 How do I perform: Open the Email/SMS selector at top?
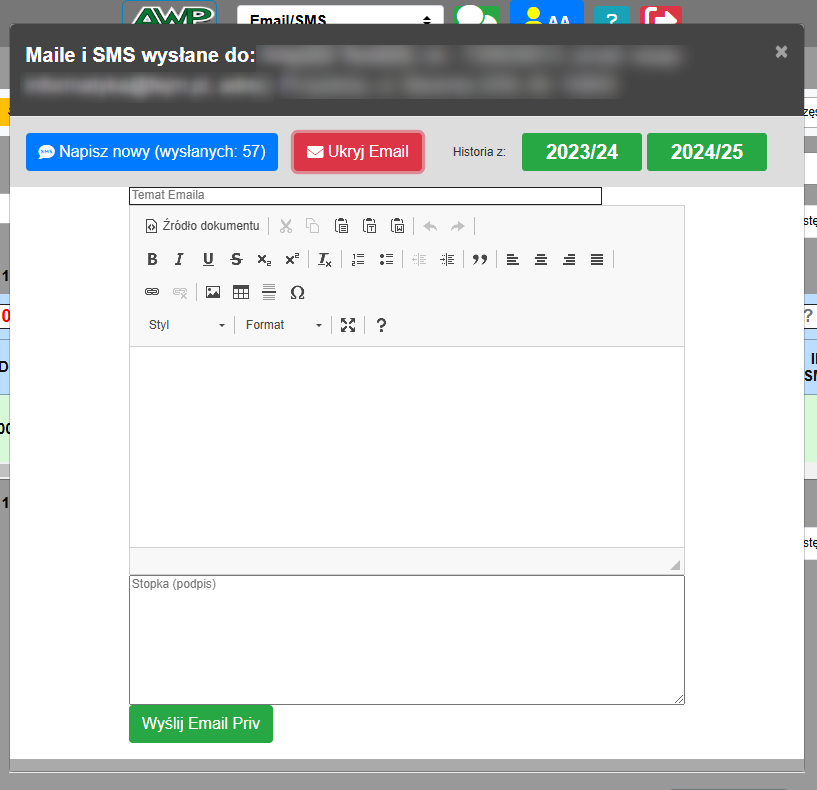tap(340, 19)
